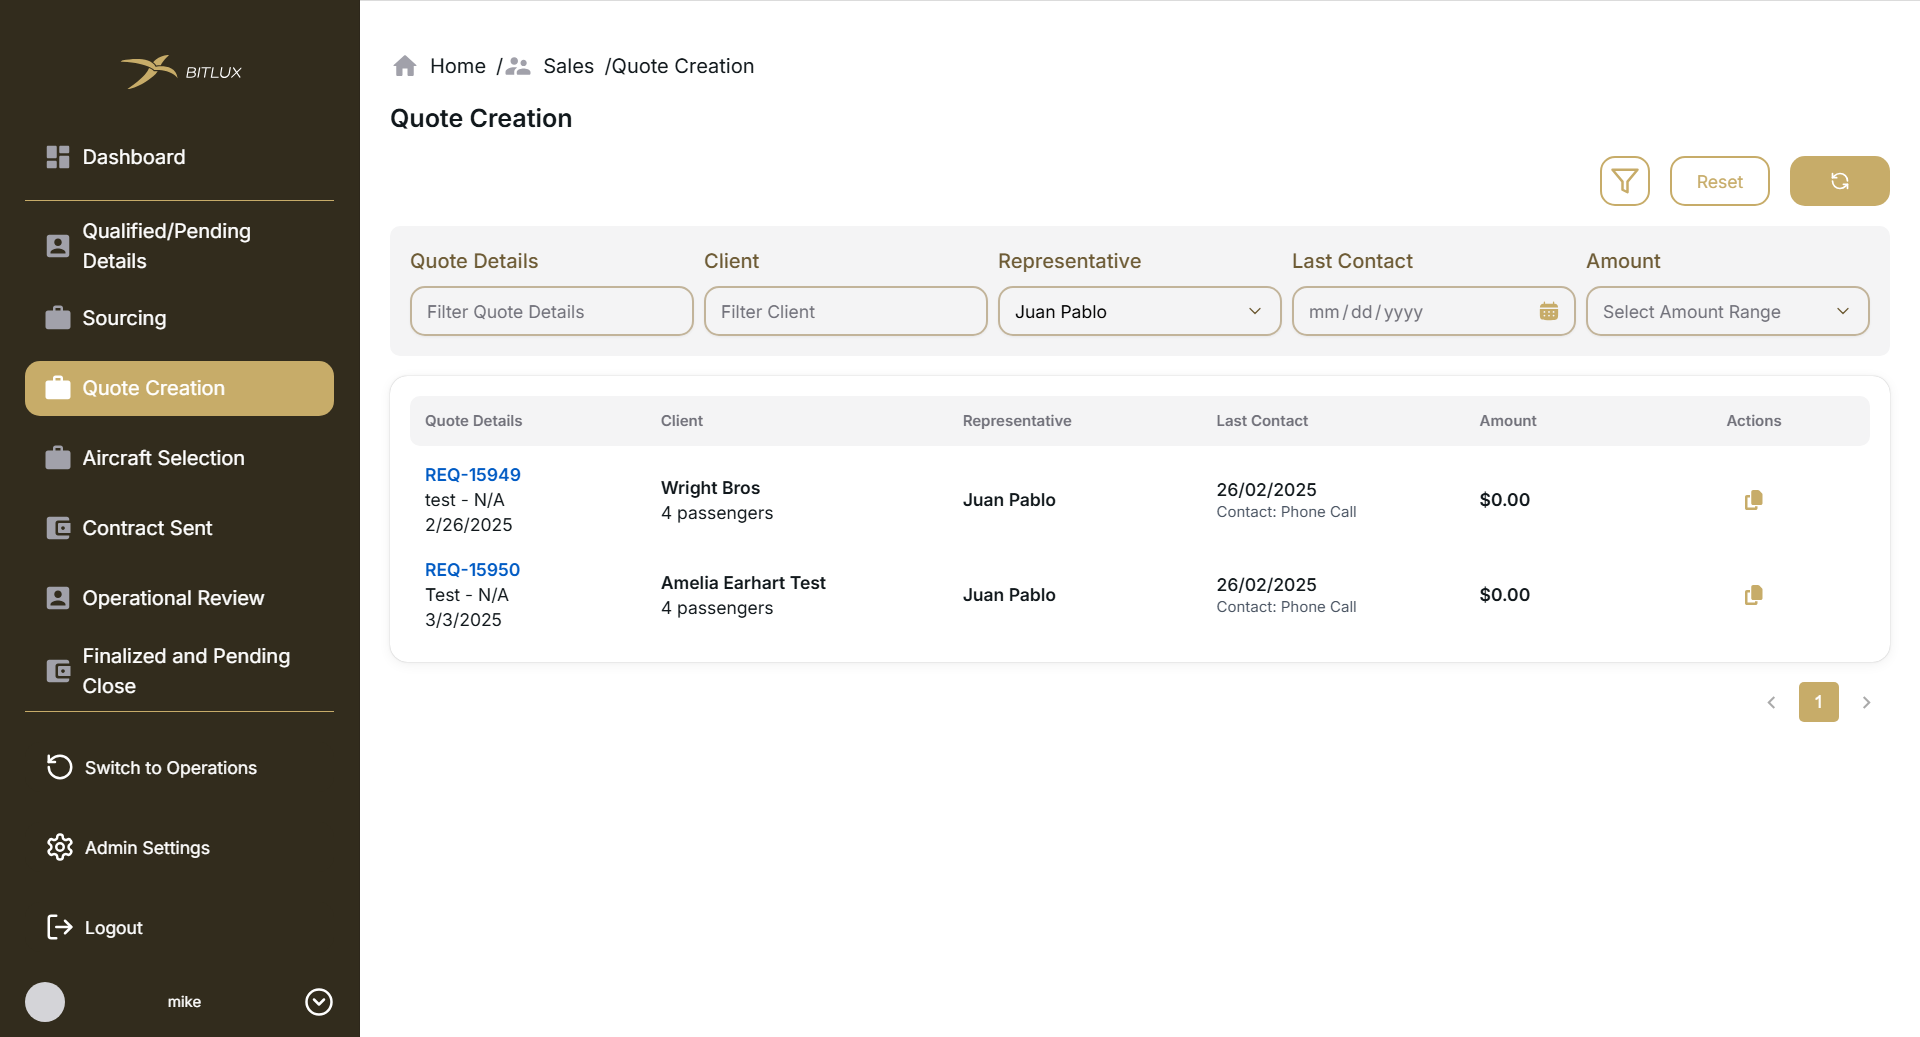Click the filter funnel icon button
Image resolution: width=1920 pixels, height=1037 pixels.
click(1624, 181)
